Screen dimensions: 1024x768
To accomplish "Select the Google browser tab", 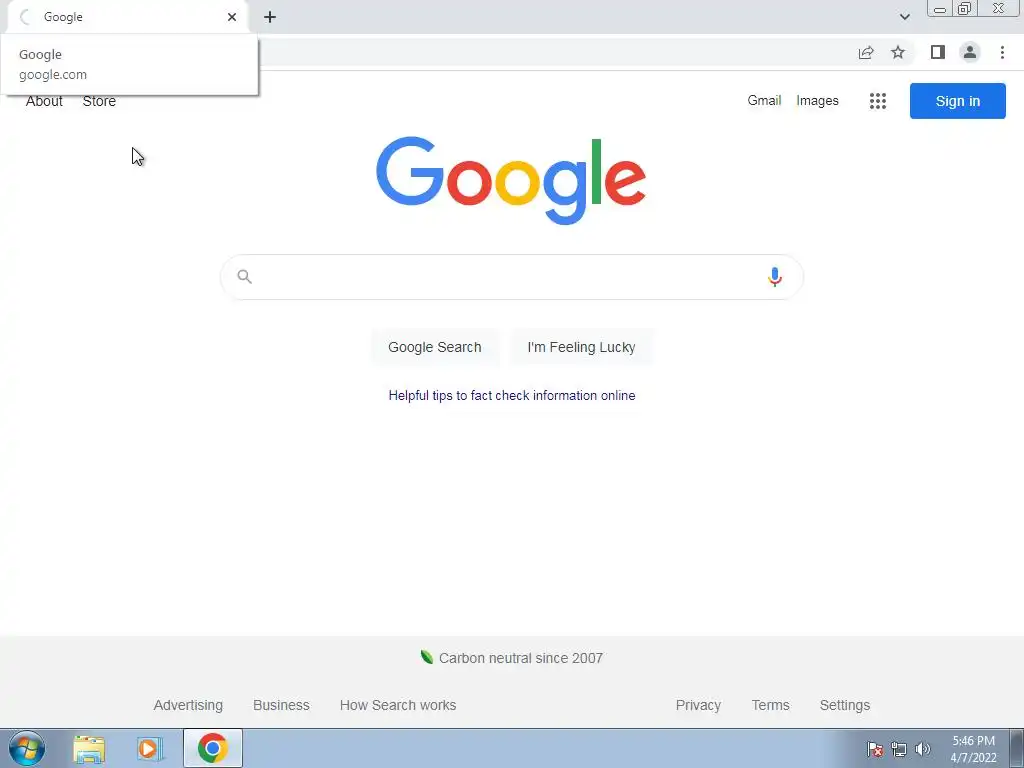I will [128, 17].
